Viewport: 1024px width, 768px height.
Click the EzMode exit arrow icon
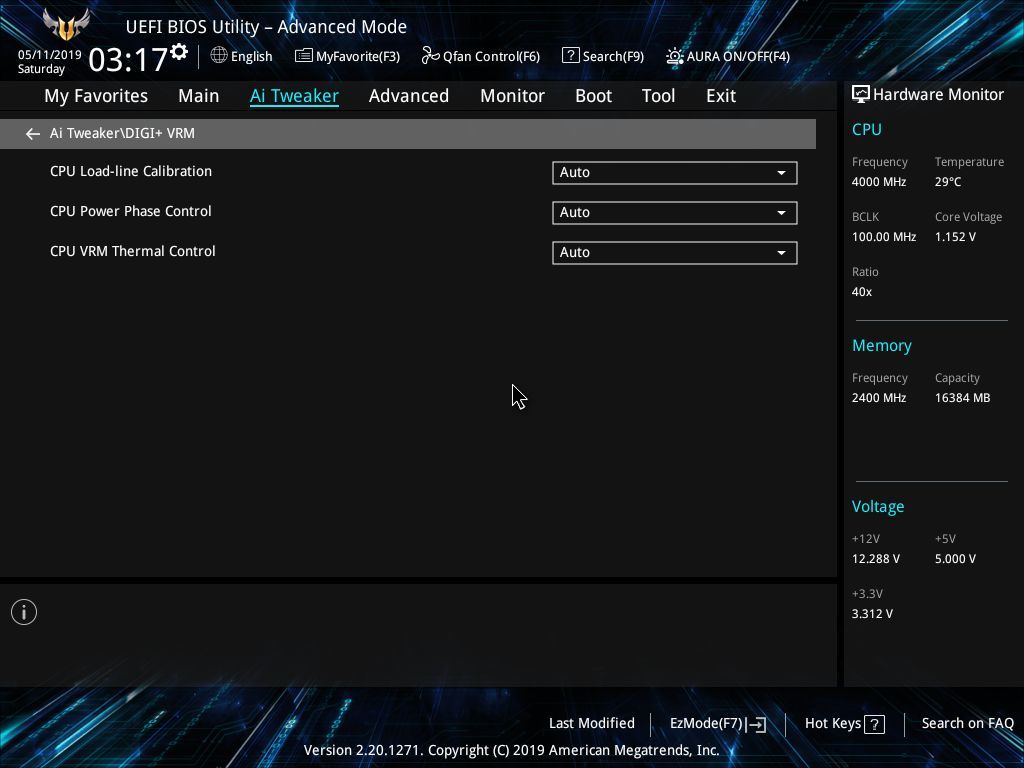756,724
